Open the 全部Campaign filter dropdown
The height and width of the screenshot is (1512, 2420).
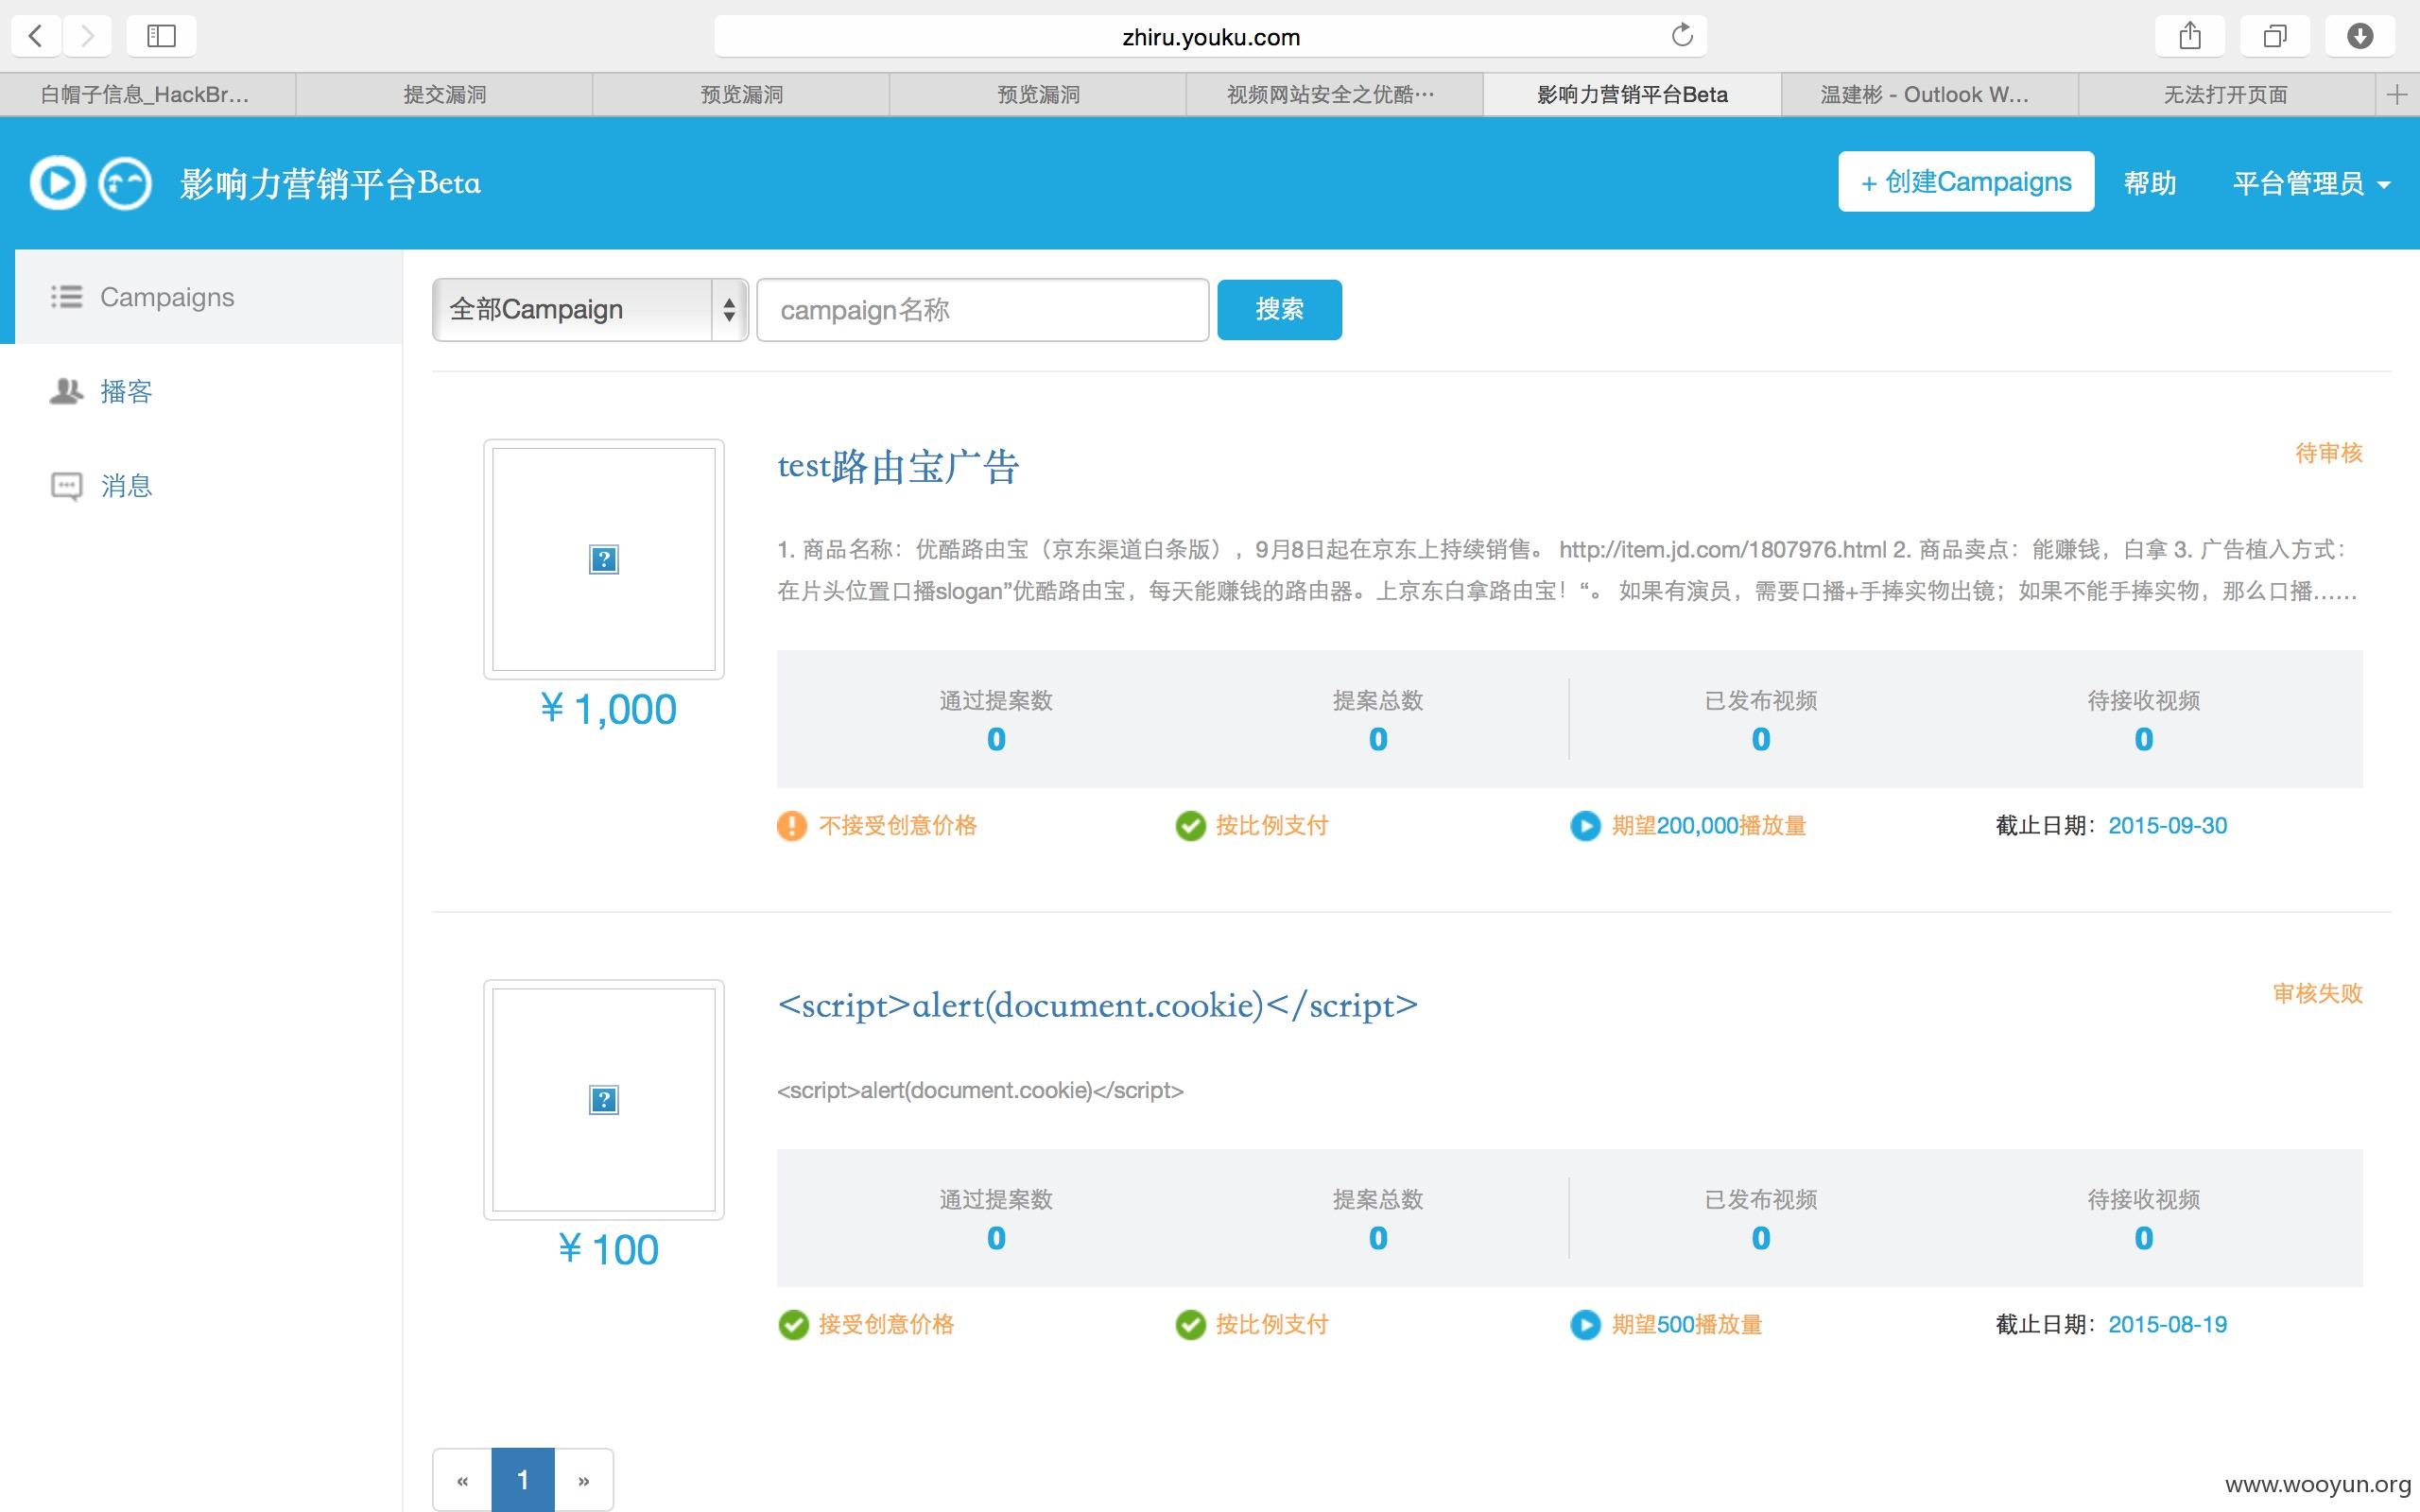(x=590, y=310)
